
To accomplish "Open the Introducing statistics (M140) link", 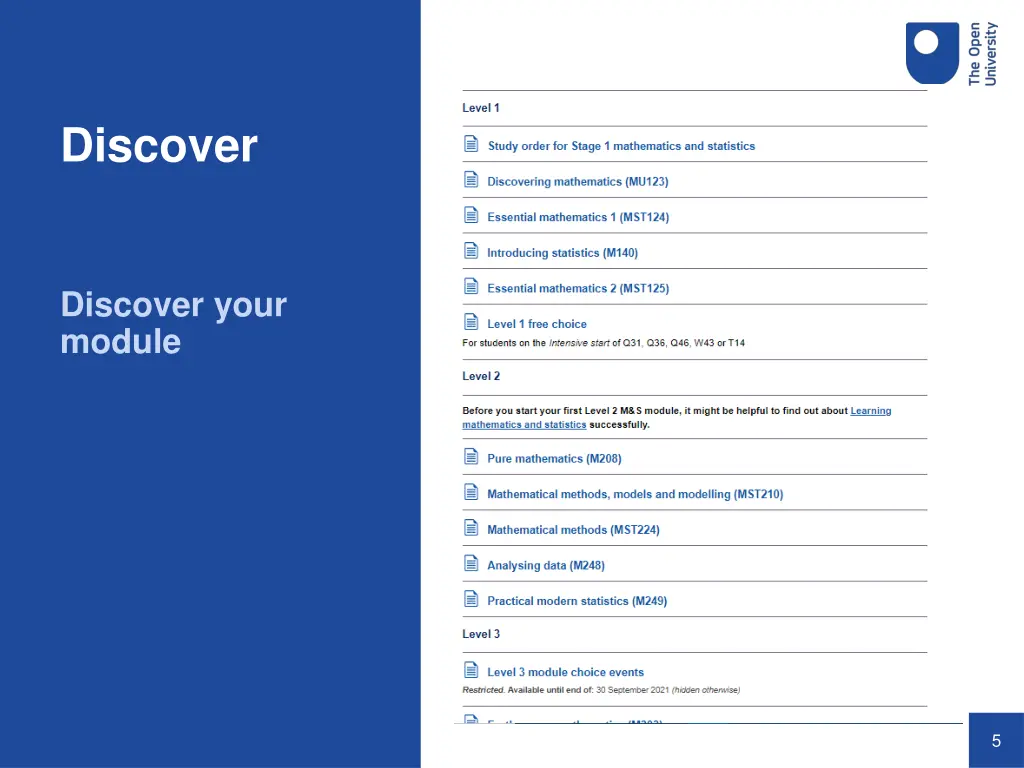I will pyautogui.click(x=562, y=253).
